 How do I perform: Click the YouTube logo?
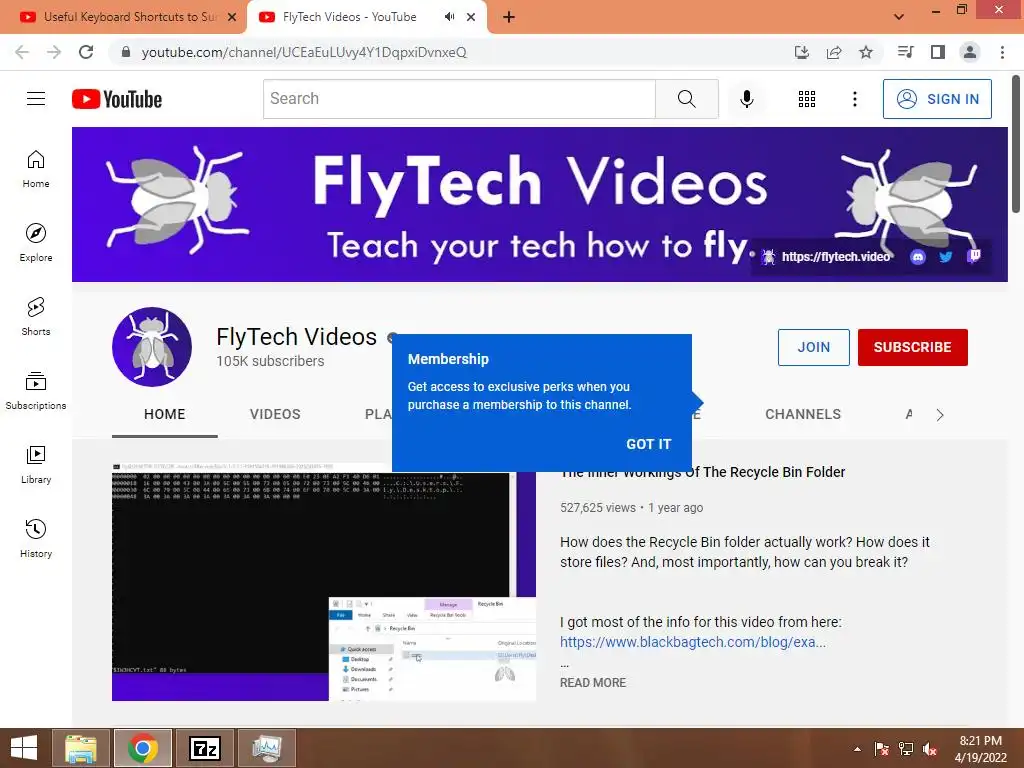point(117,99)
